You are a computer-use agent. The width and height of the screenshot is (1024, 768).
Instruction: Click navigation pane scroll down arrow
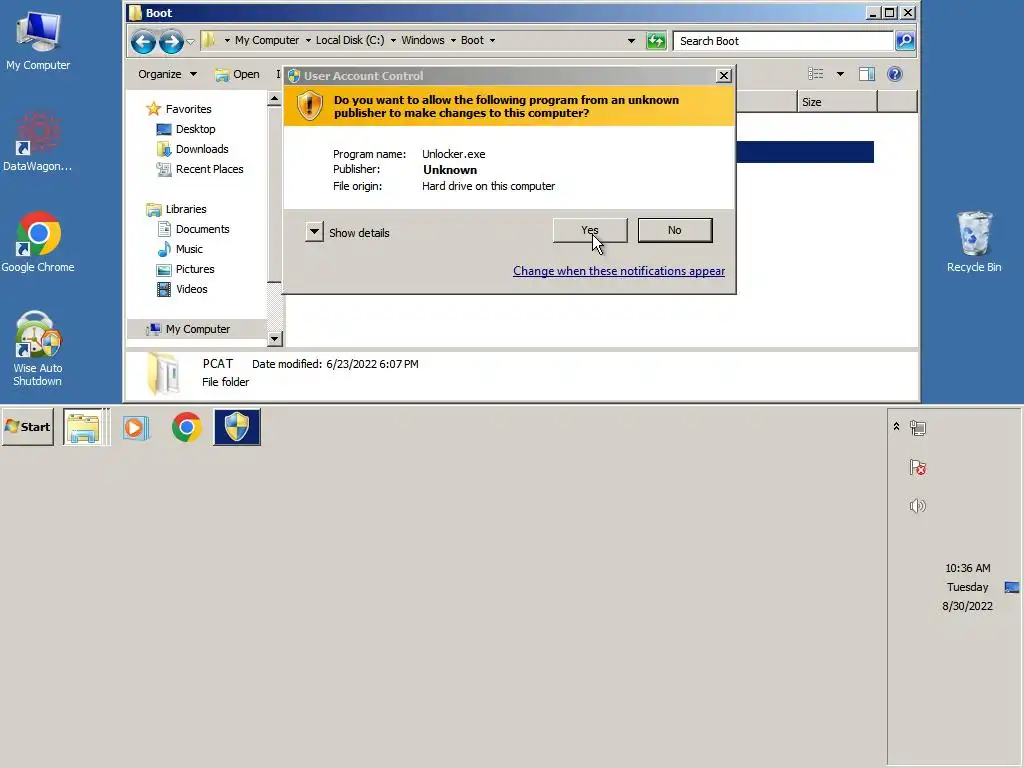[274, 338]
